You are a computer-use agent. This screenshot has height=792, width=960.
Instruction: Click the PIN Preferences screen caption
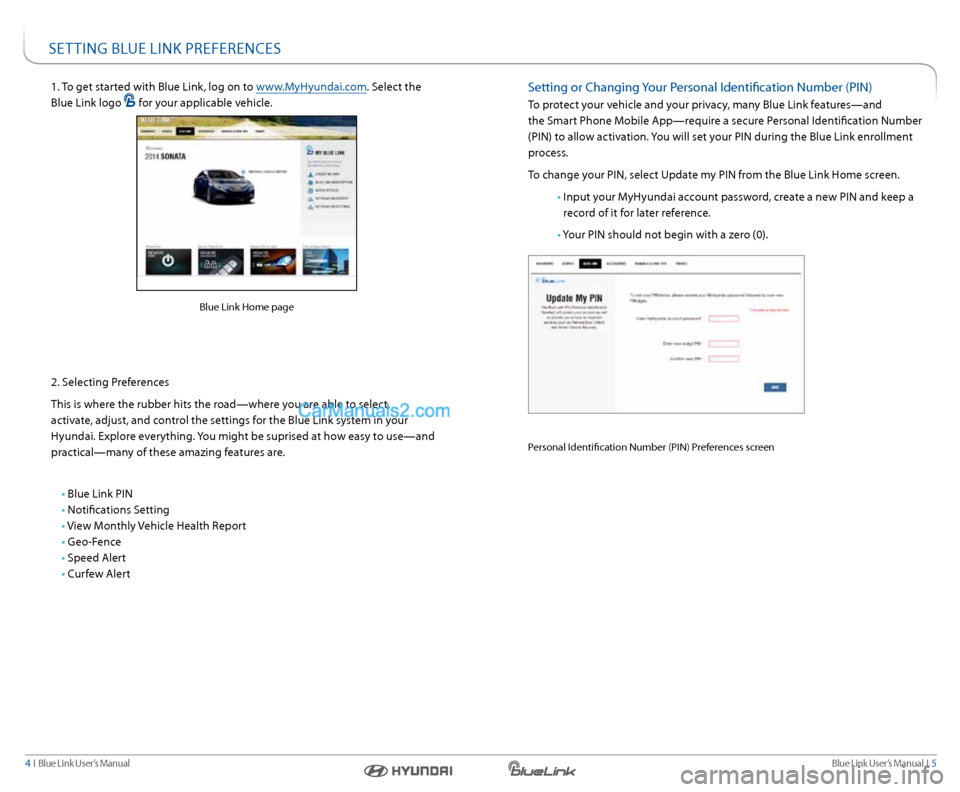click(651, 447)
